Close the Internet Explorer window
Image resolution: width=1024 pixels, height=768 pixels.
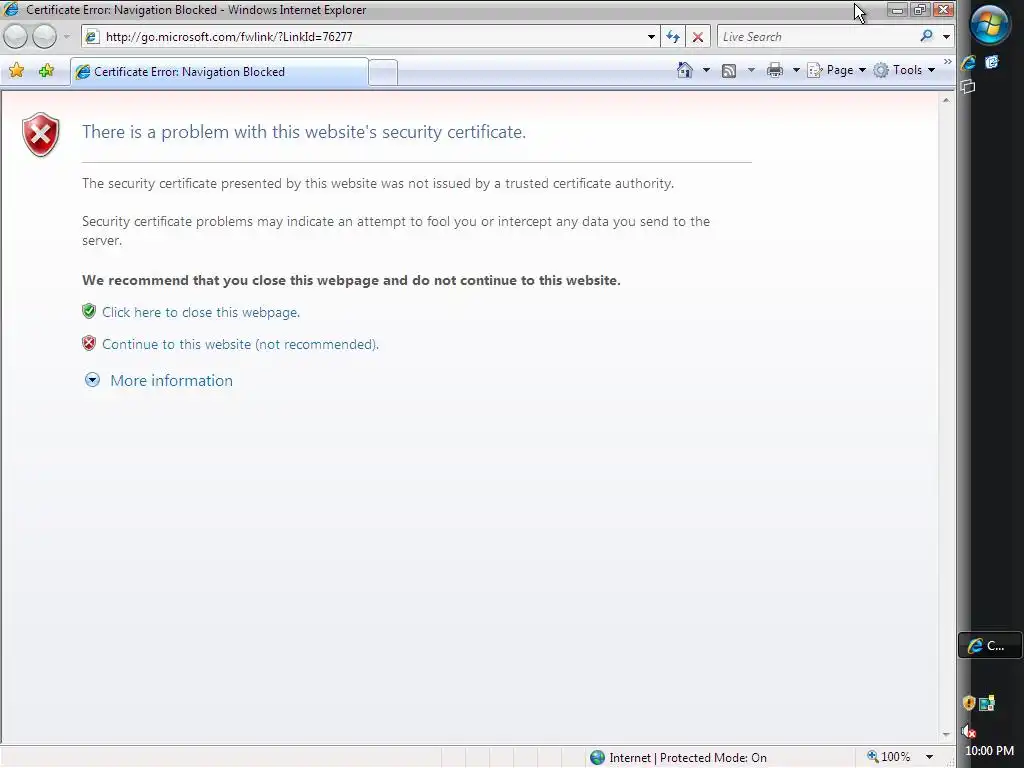coord(943,10)
